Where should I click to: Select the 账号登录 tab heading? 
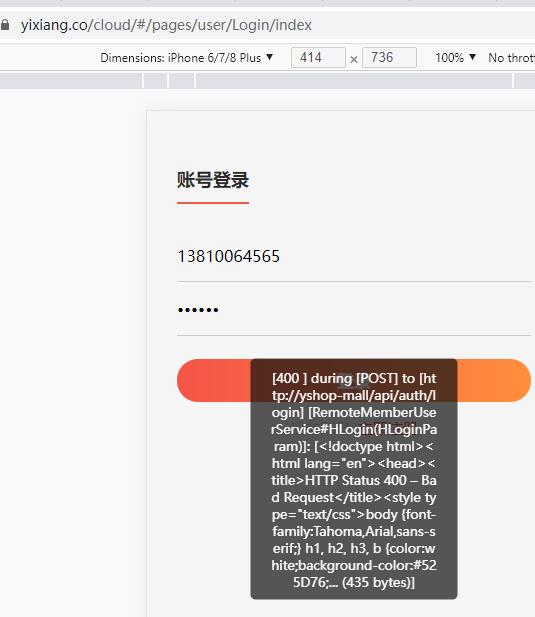[213, 180]
